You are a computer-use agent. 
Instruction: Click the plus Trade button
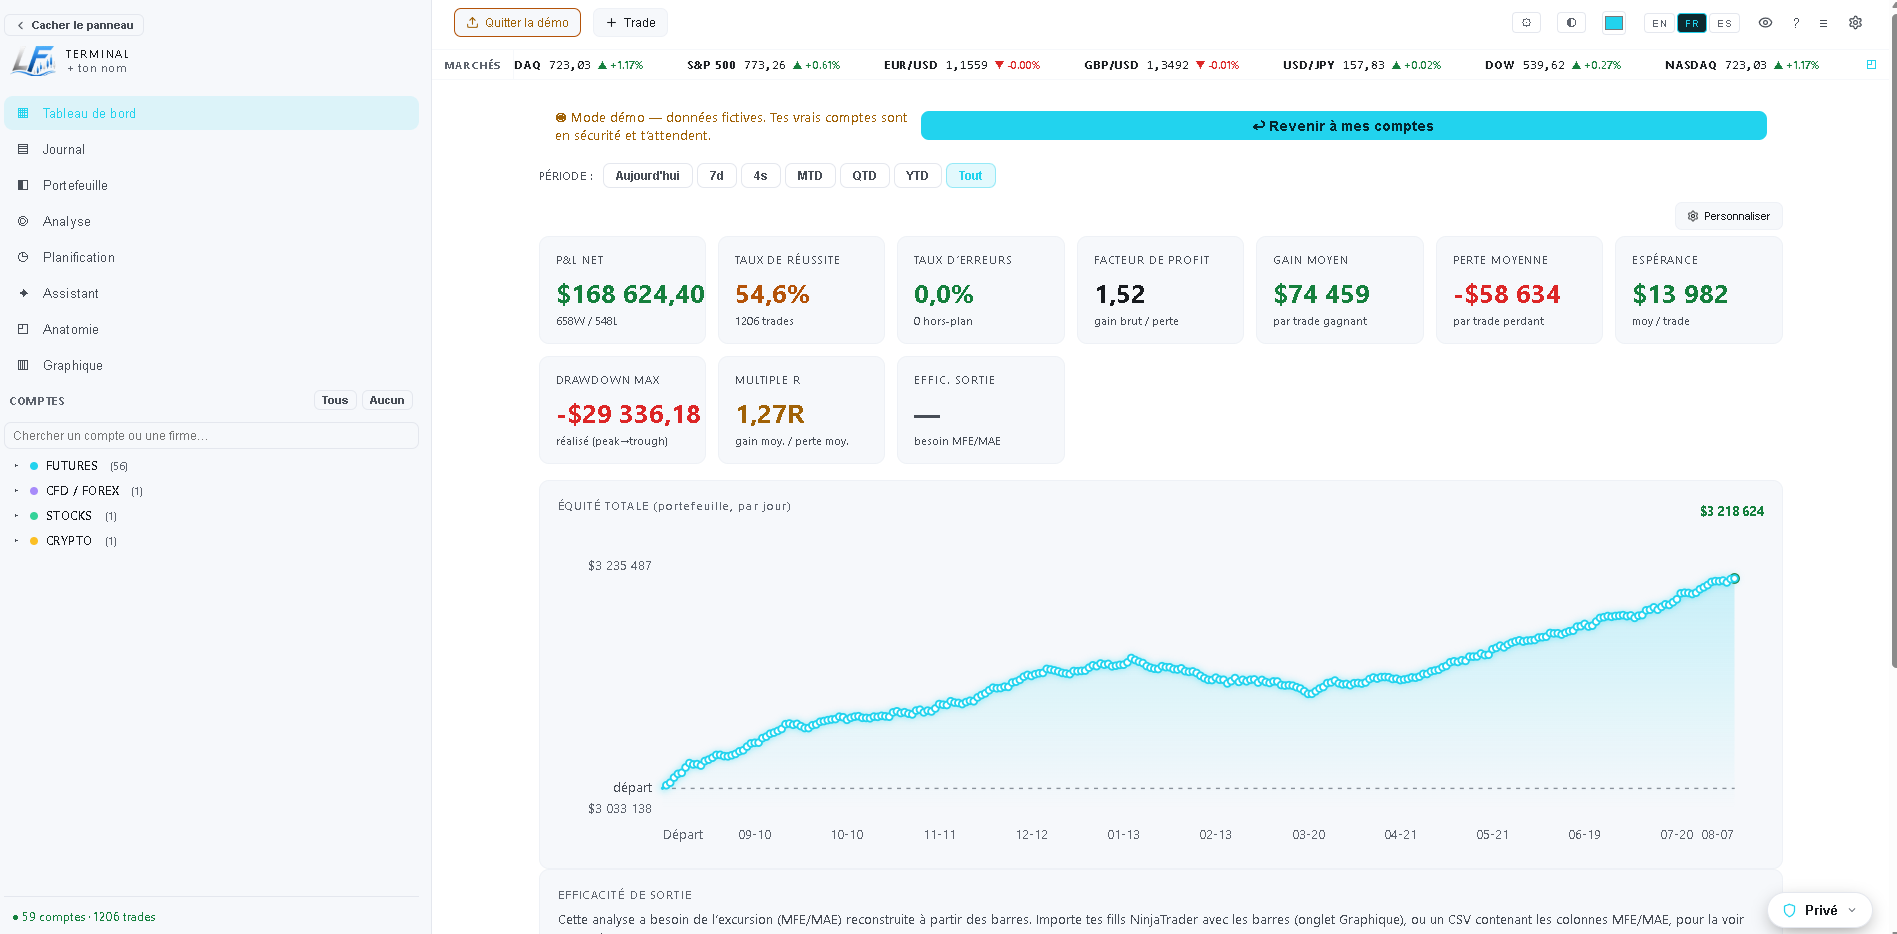pyautogui.click(x=630, y=22)
